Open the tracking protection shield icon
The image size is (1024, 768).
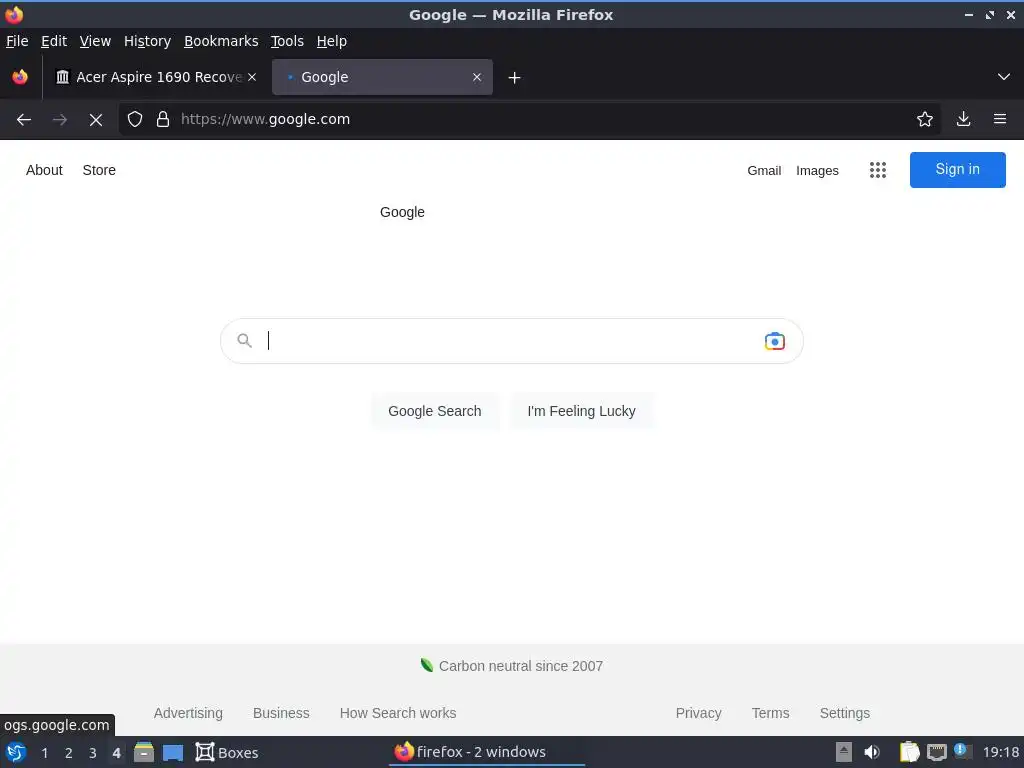click(135, 120)
